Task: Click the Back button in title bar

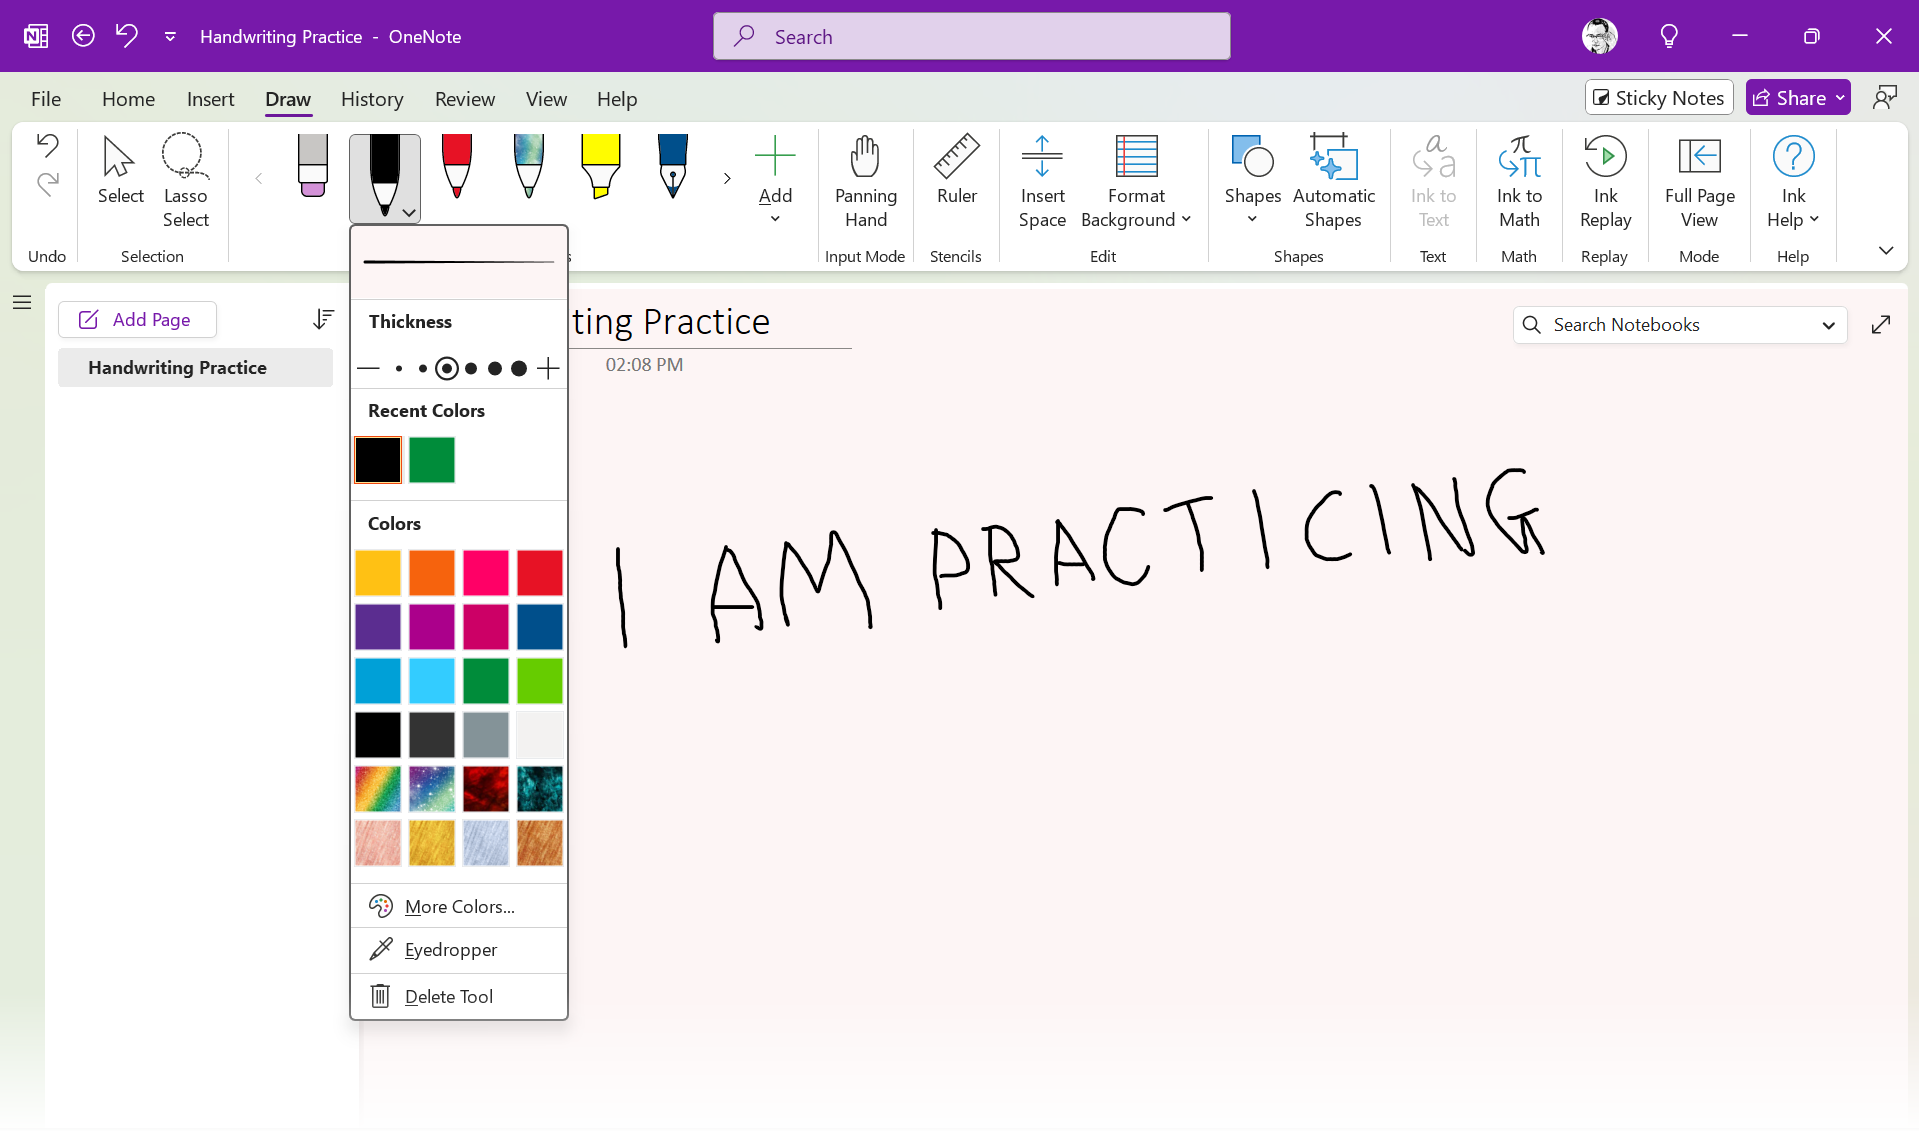Action: (x=84, y=36)
